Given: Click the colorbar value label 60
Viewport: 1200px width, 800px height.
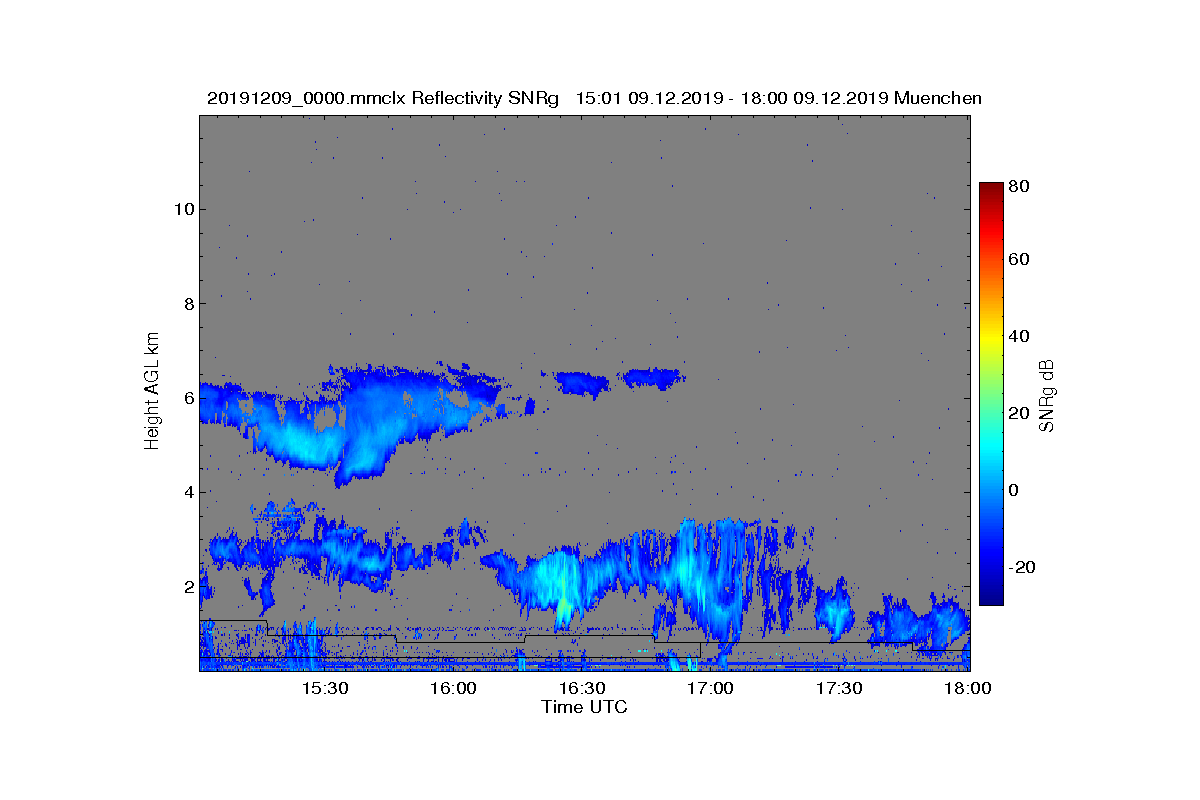Looking at the screenshot, I should click(x=1020, y=260).
